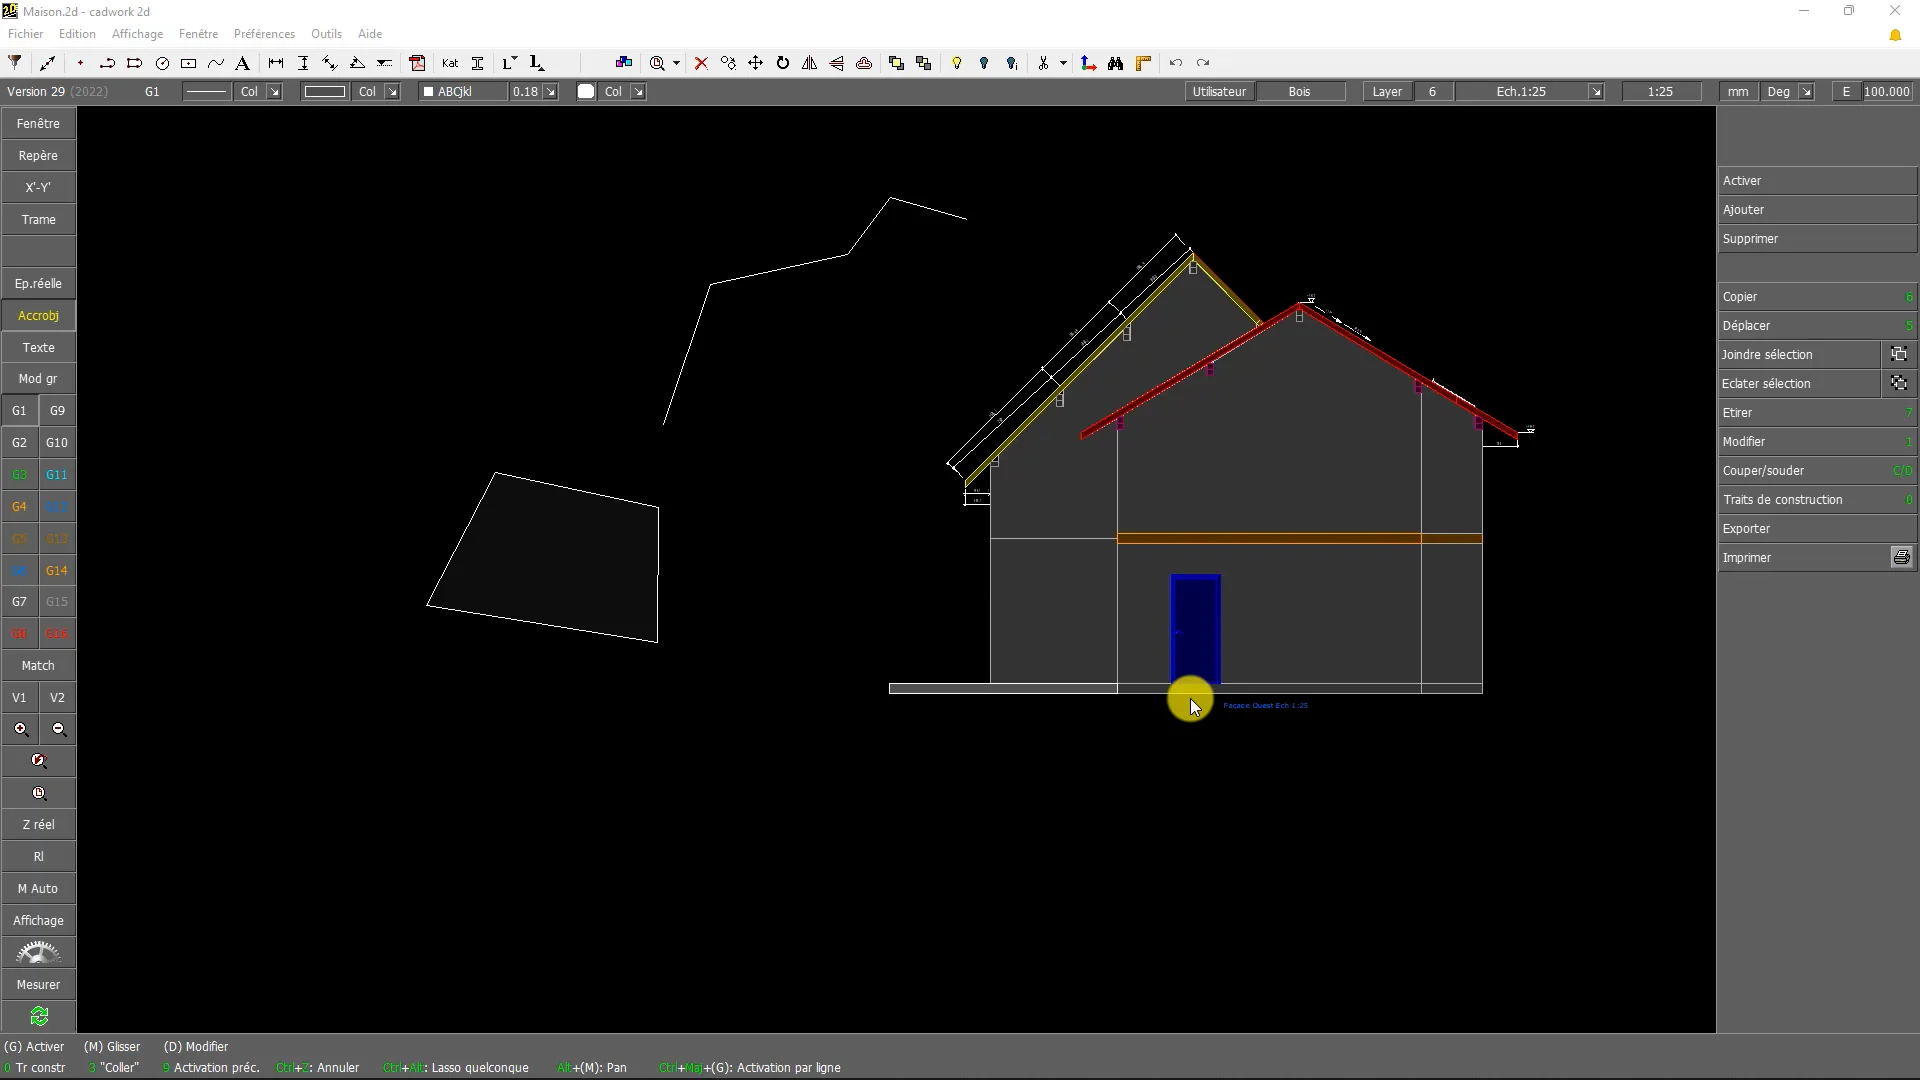Click the red X delete icon
Image resolution: width=1920 pixels, height=1080 pixels.
click(701, 63)
